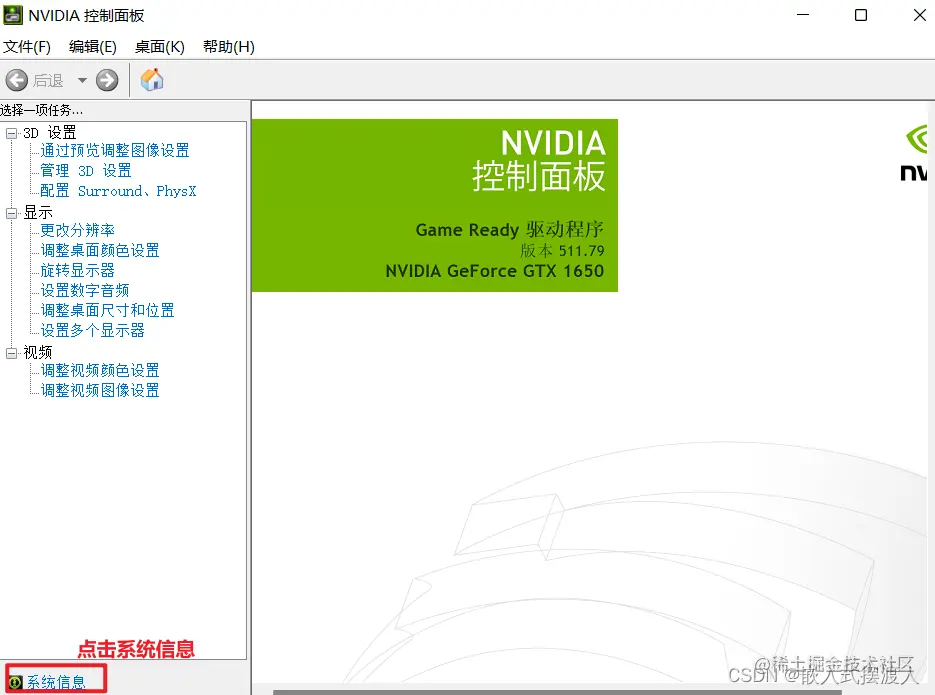Click the horizontal scrollbar at bottom
Viewport: 935px width, 695px height.
tap(557, 692)
